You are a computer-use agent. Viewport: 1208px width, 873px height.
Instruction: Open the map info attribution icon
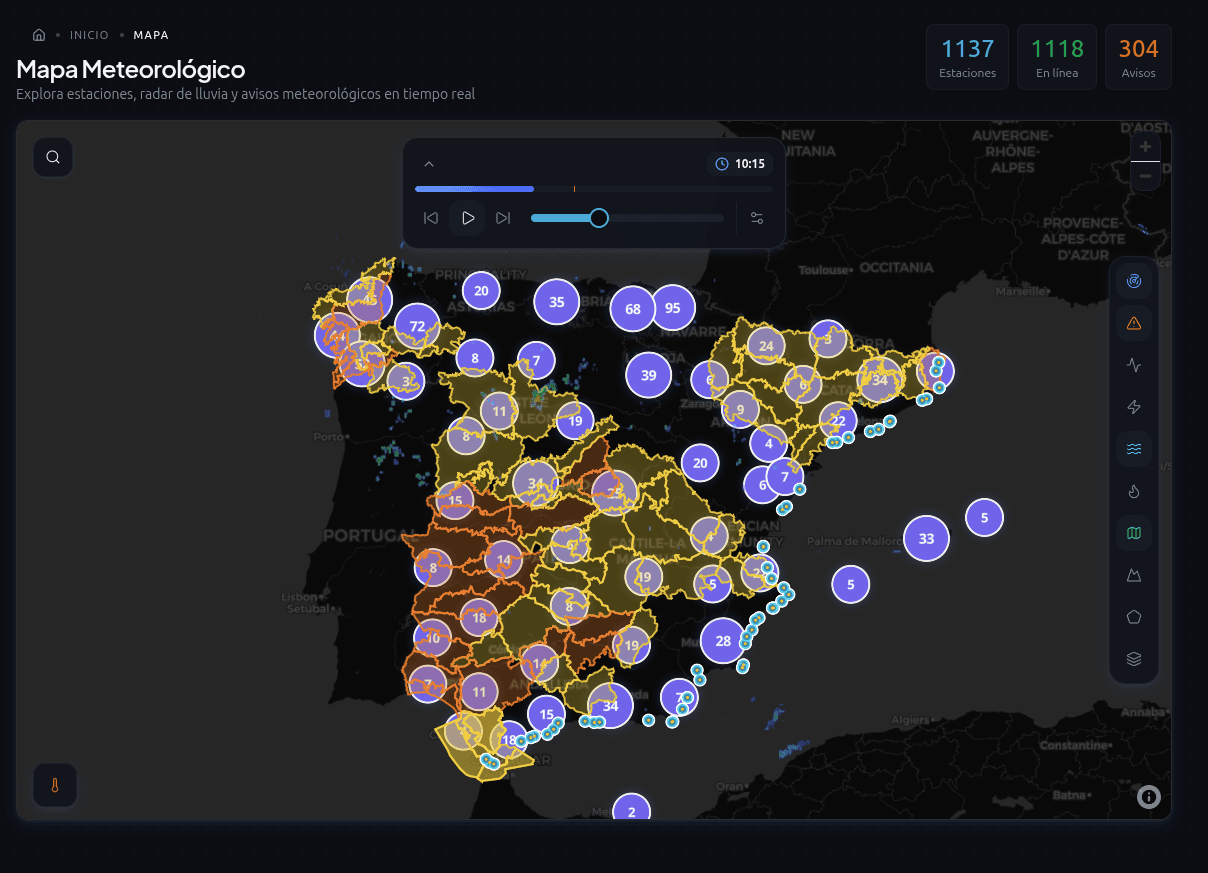tap(1149, 797)
